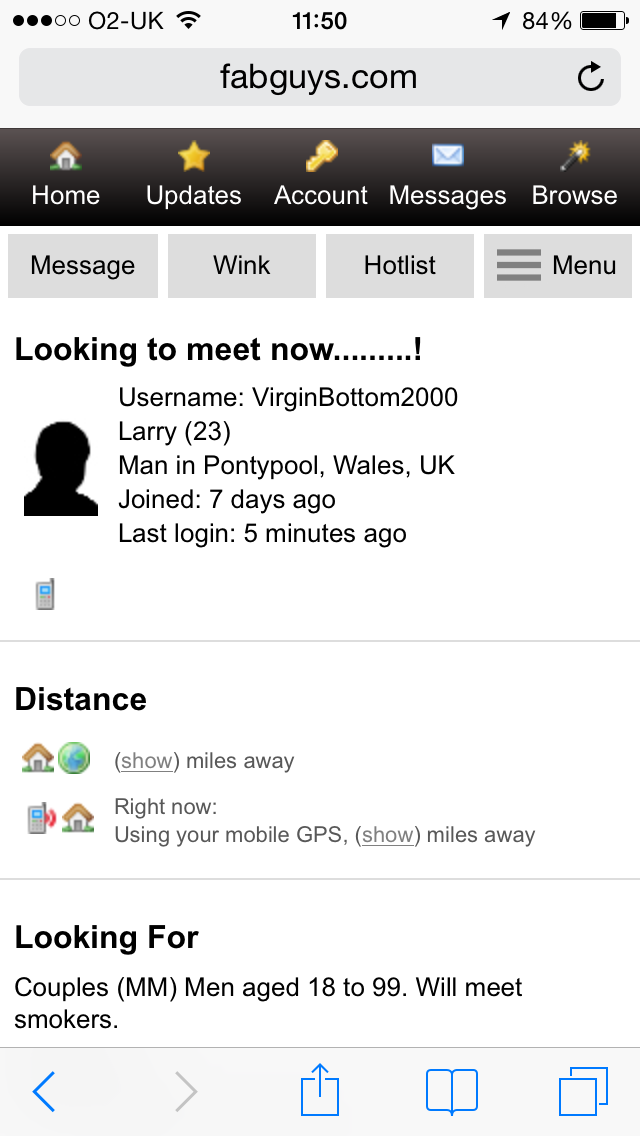Image resolution: width=640 pixels, height=1136 pixels.
Task: Click the Safari reload icon
Action: 591,77
